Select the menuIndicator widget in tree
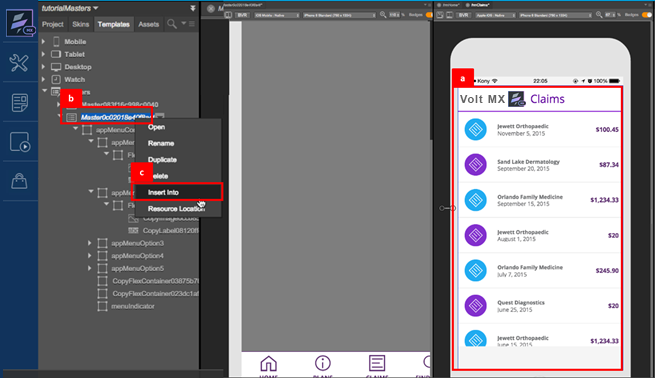 pyautogui.click(x=132, y=306)
